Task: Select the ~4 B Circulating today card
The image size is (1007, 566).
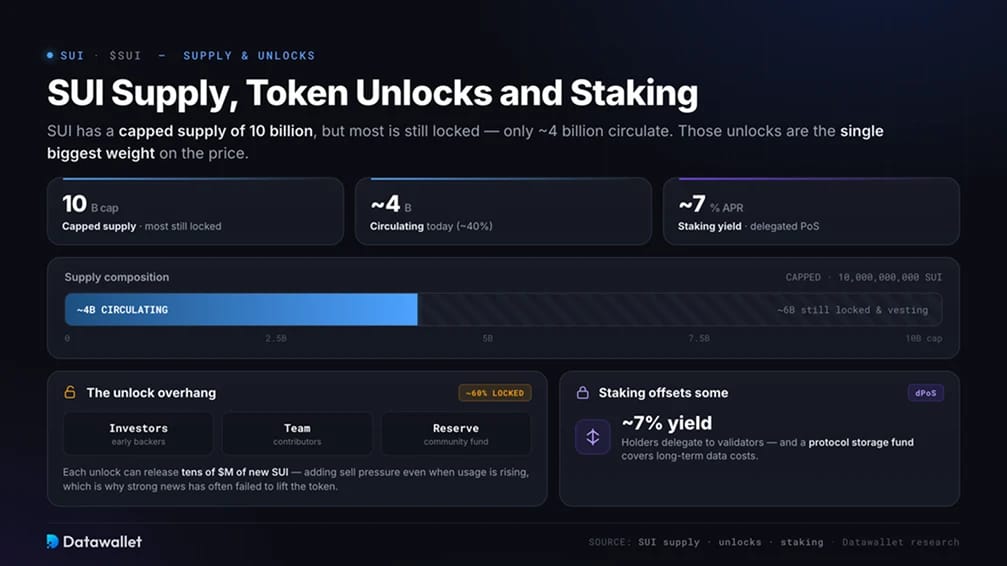Action: (504, 211)
